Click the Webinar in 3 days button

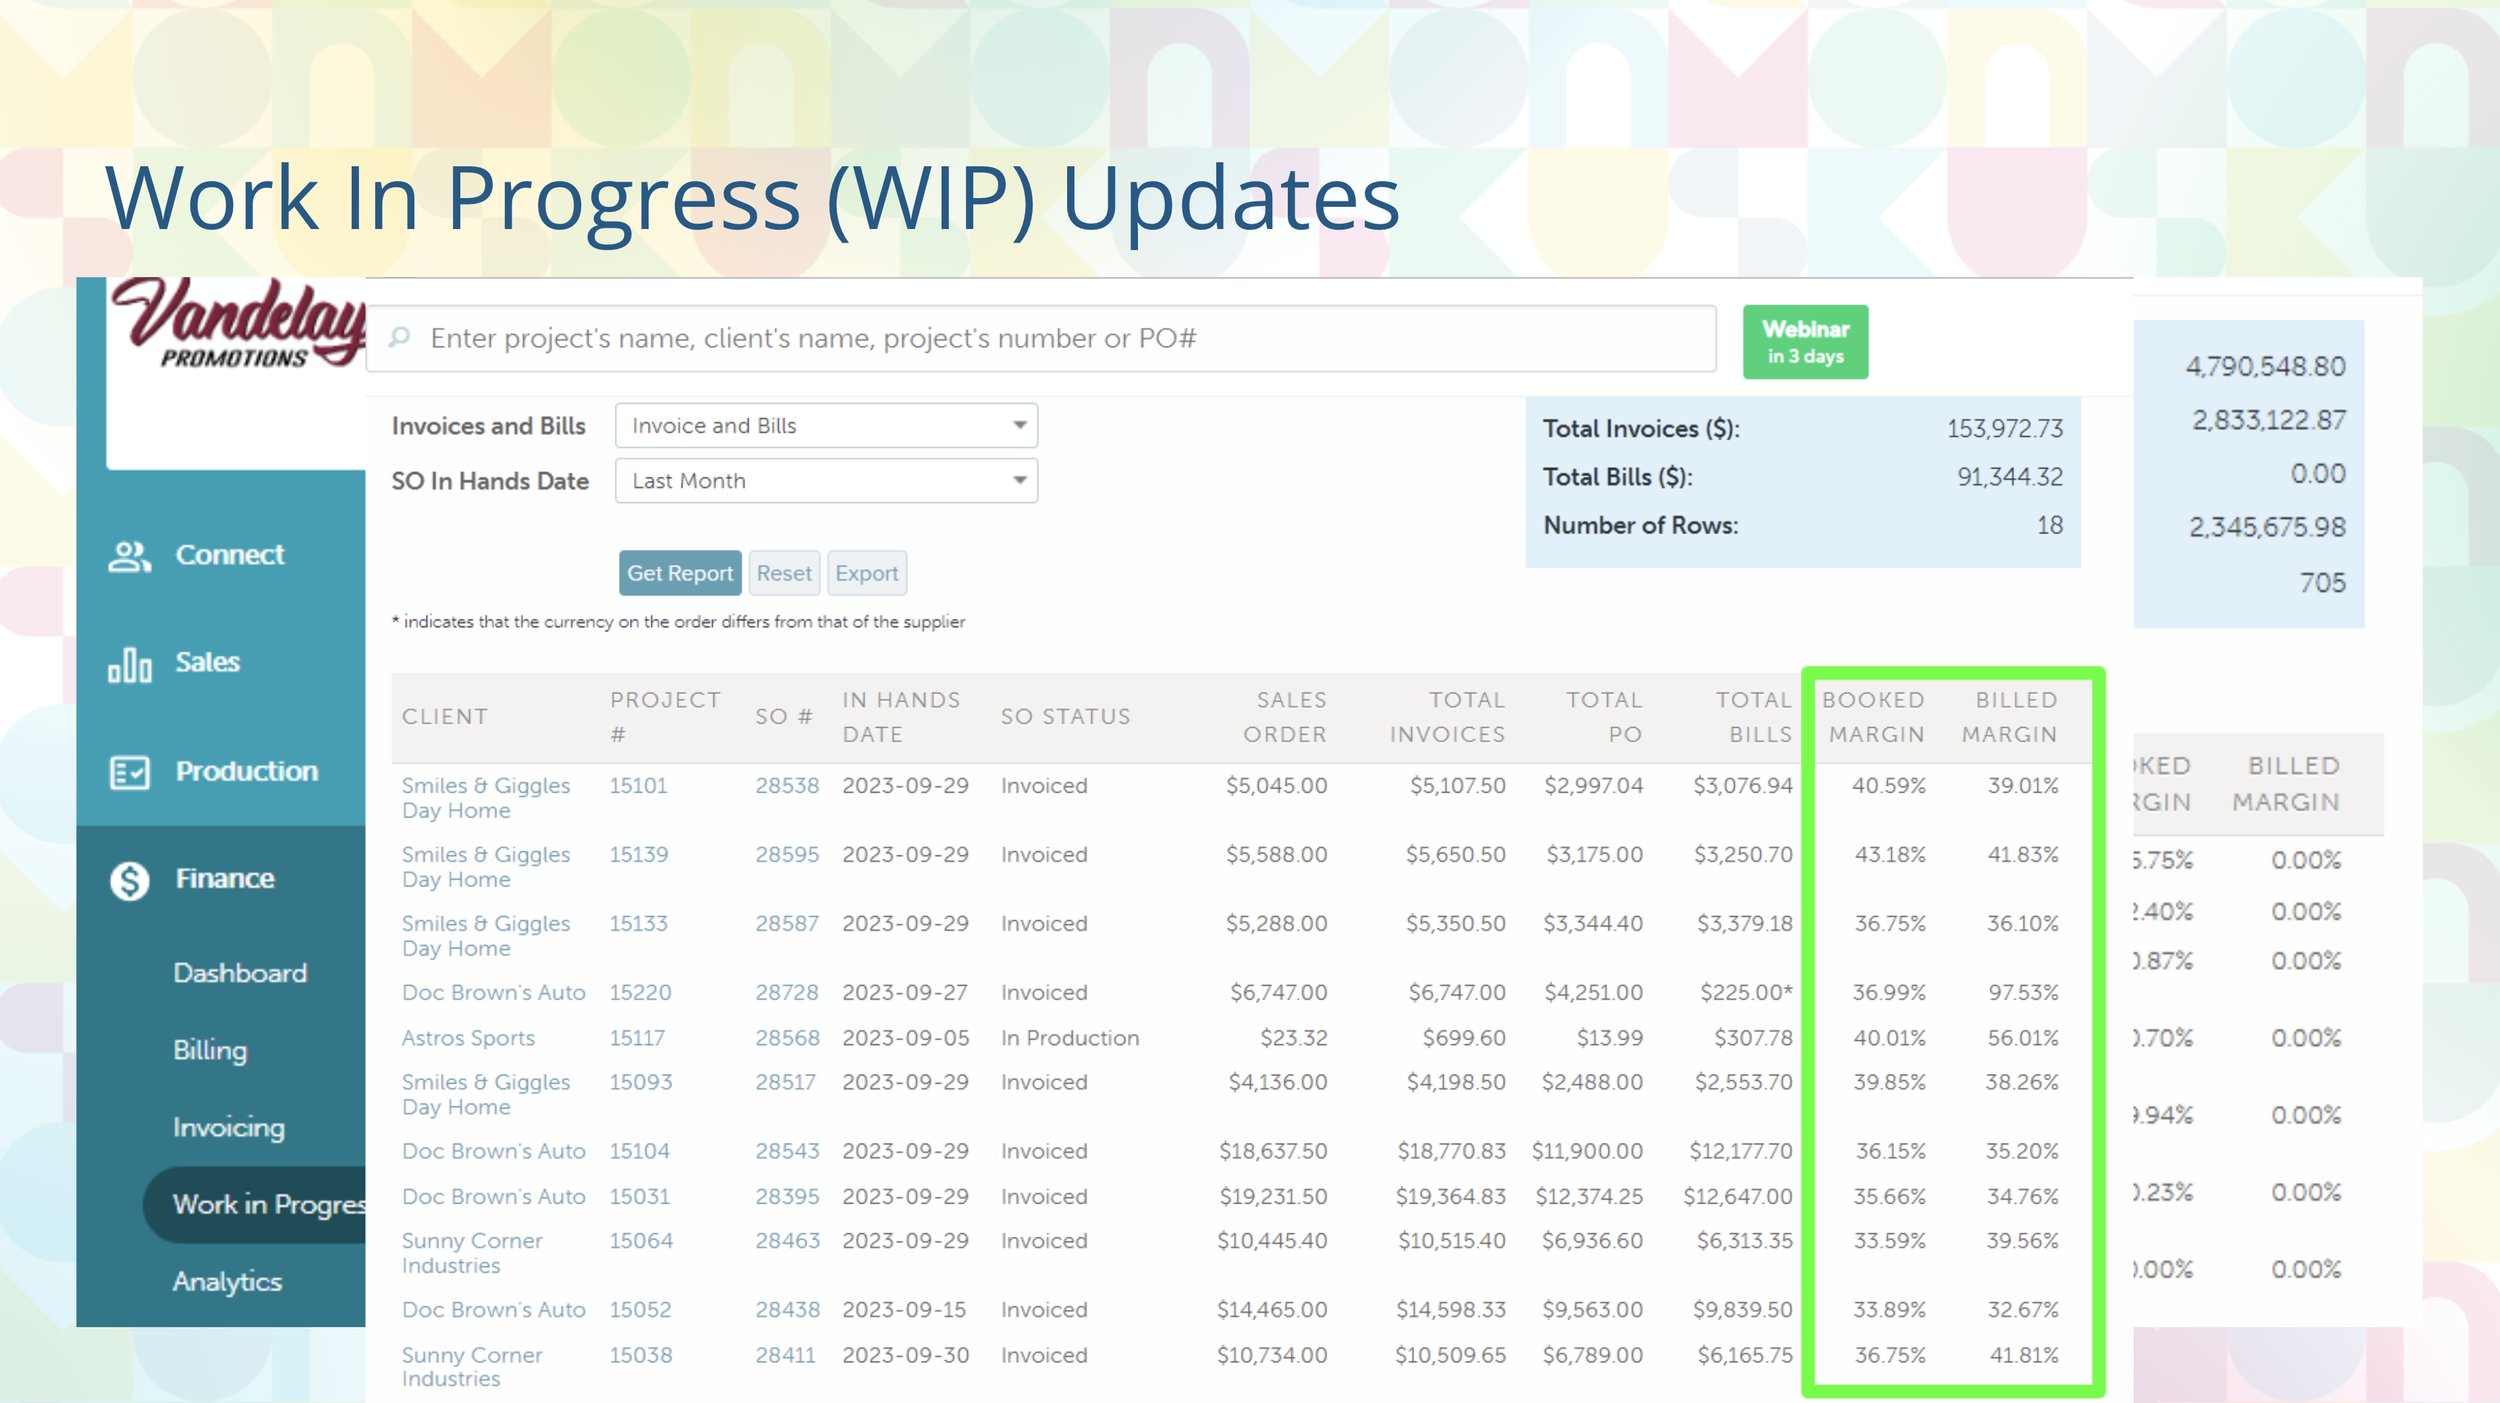click(1805, 341)
